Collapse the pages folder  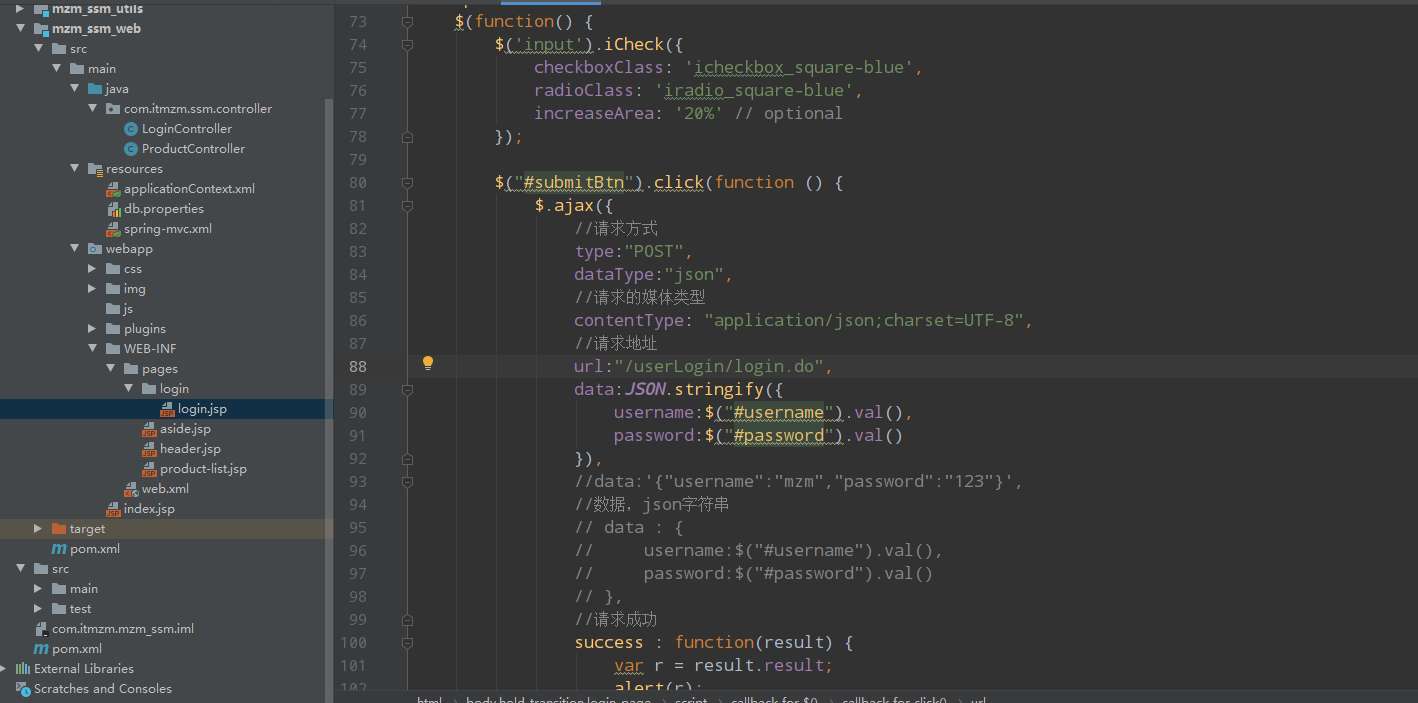[110, 369]
